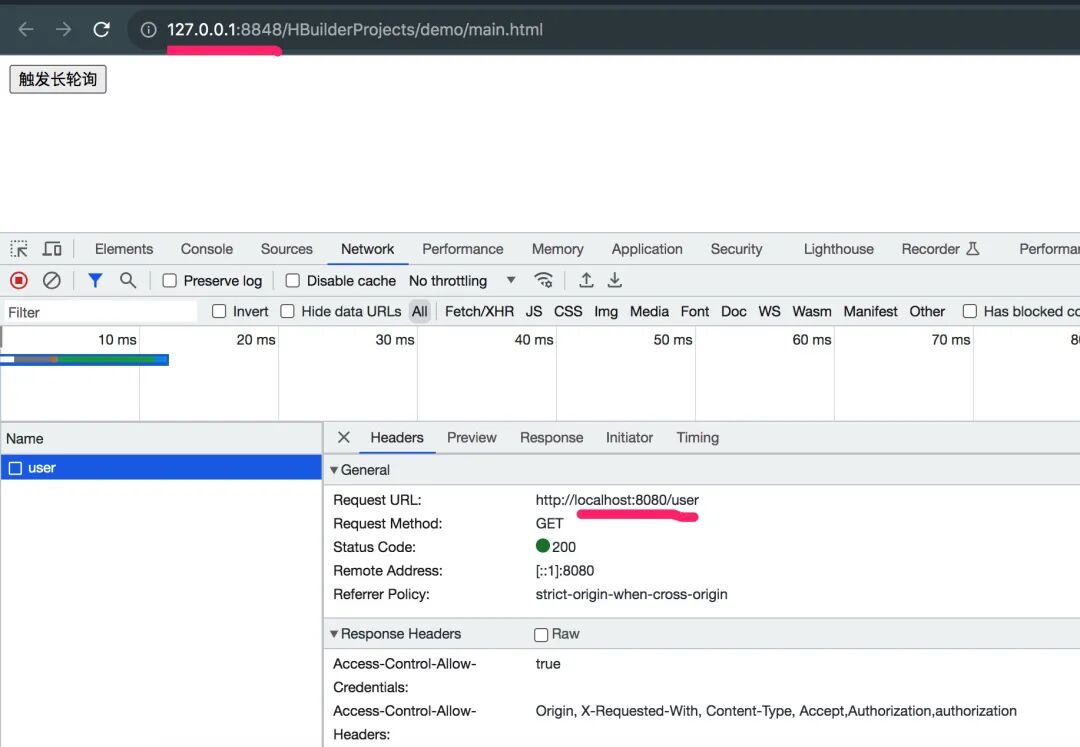The image size is (1080, 747).
Task: Activate the inspect element picker
Action: pyautogui.click(x=19, y=249)
